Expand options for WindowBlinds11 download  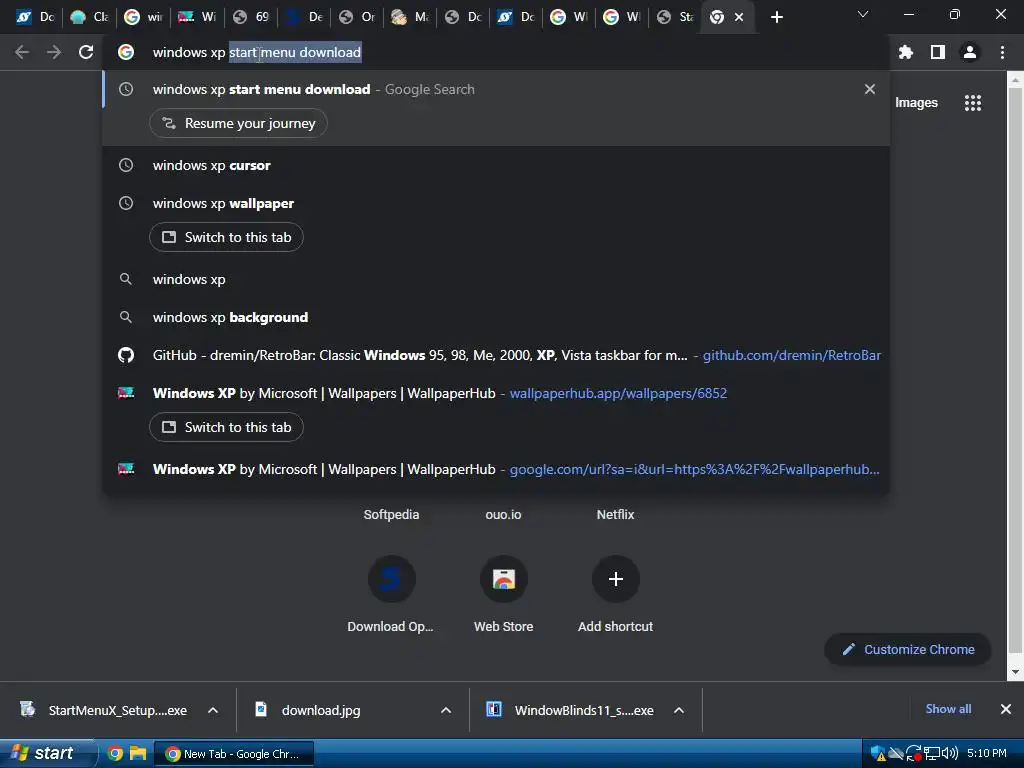[x=679, y=710]
